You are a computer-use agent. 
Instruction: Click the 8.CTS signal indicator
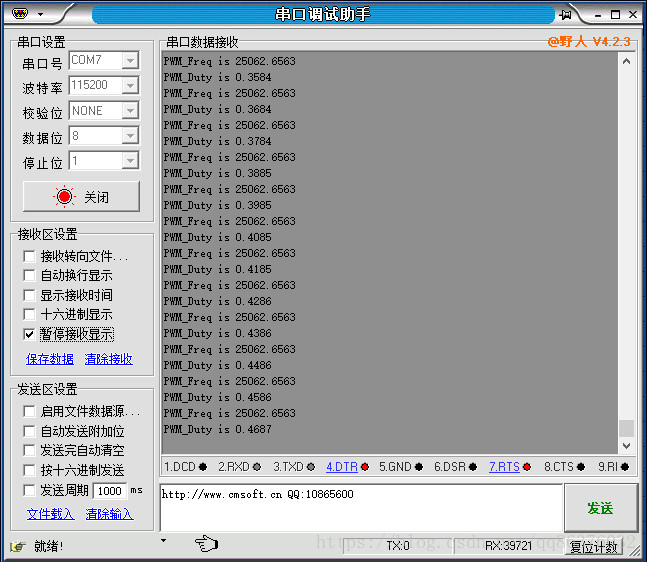pos(564,467)
